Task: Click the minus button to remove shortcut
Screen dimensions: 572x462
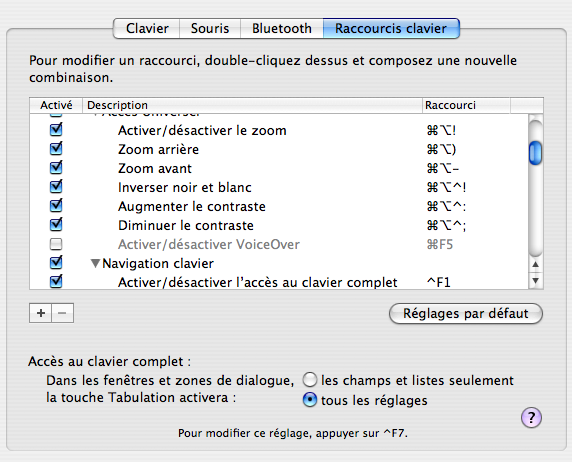Action: click(x=62, y=313)
